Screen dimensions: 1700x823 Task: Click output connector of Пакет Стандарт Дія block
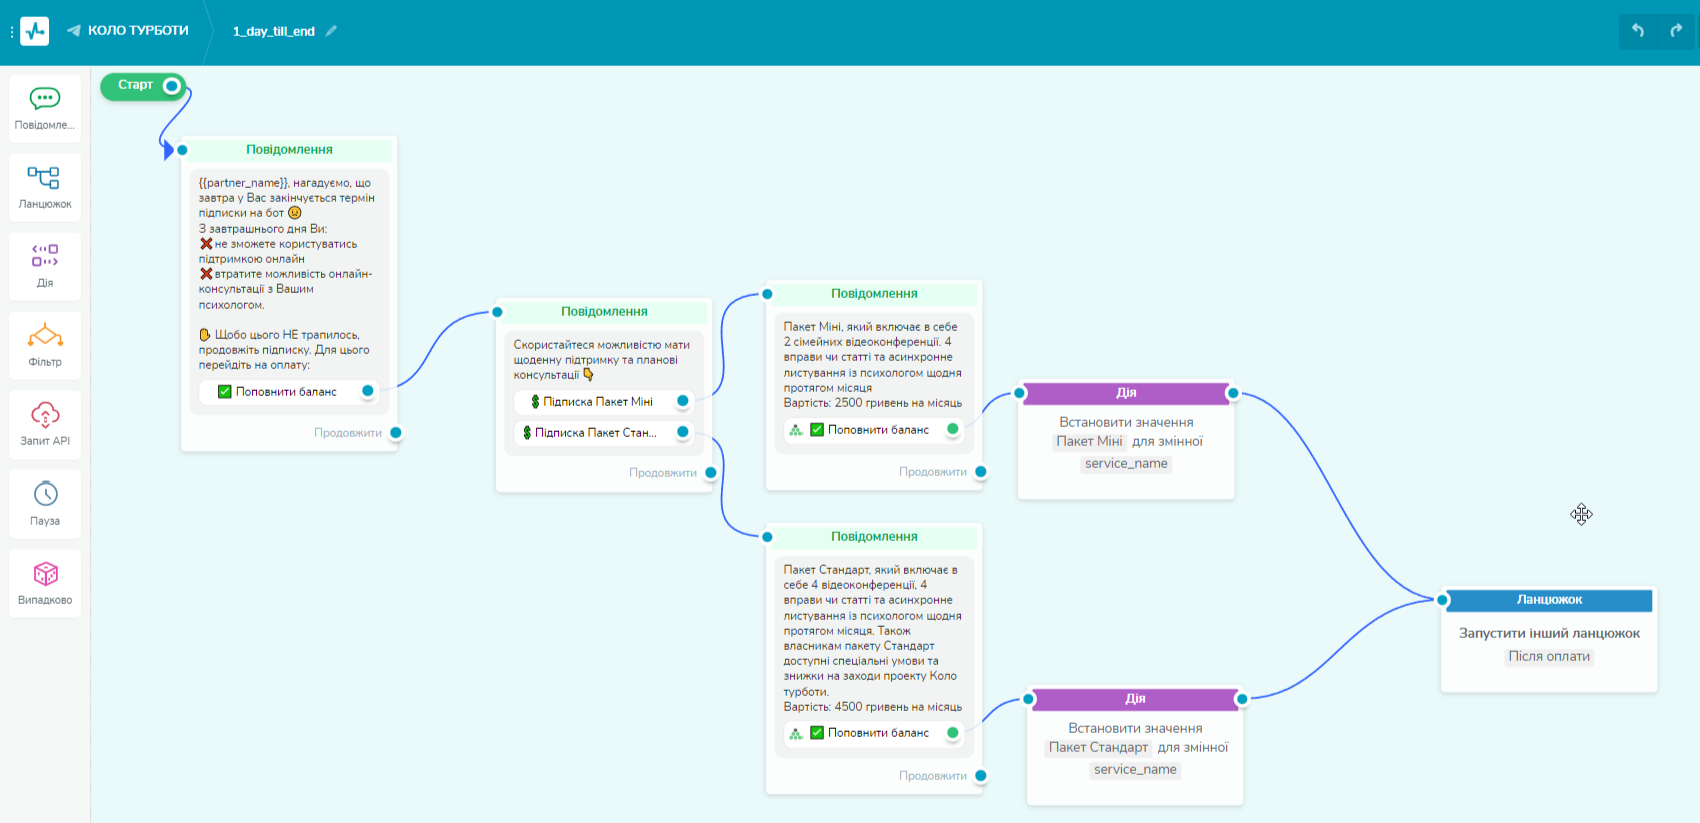tap(1242, 699)
